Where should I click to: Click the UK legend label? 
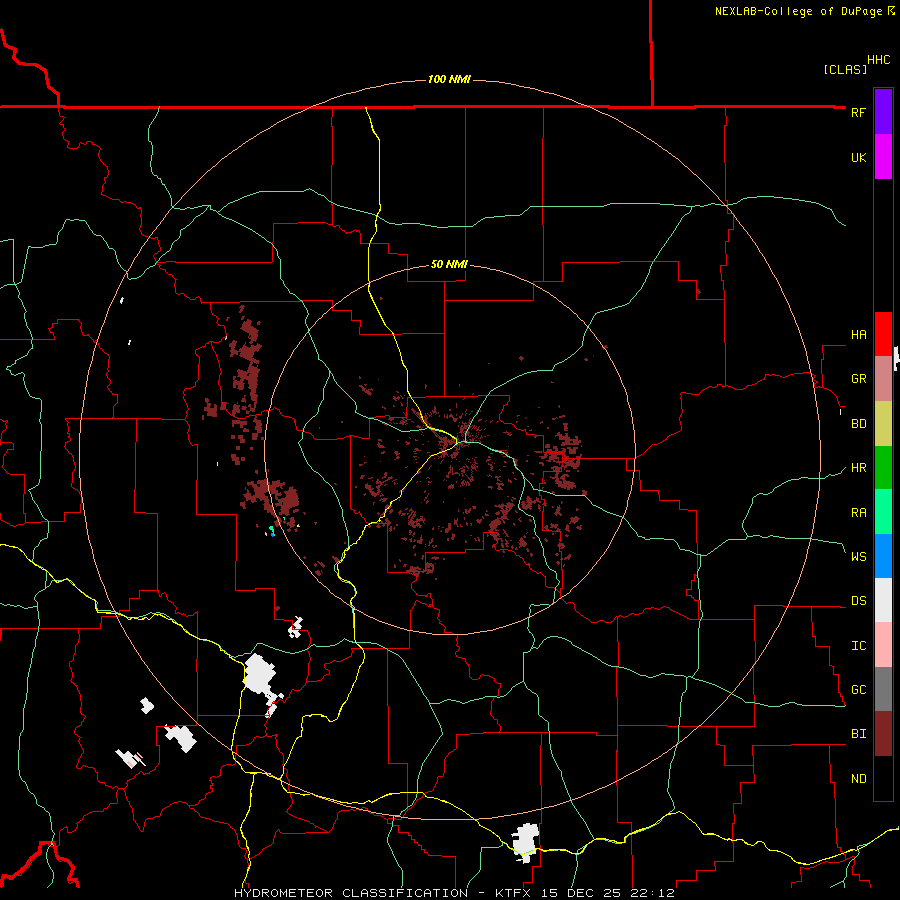pyautogui.click(x=858, y=157)
